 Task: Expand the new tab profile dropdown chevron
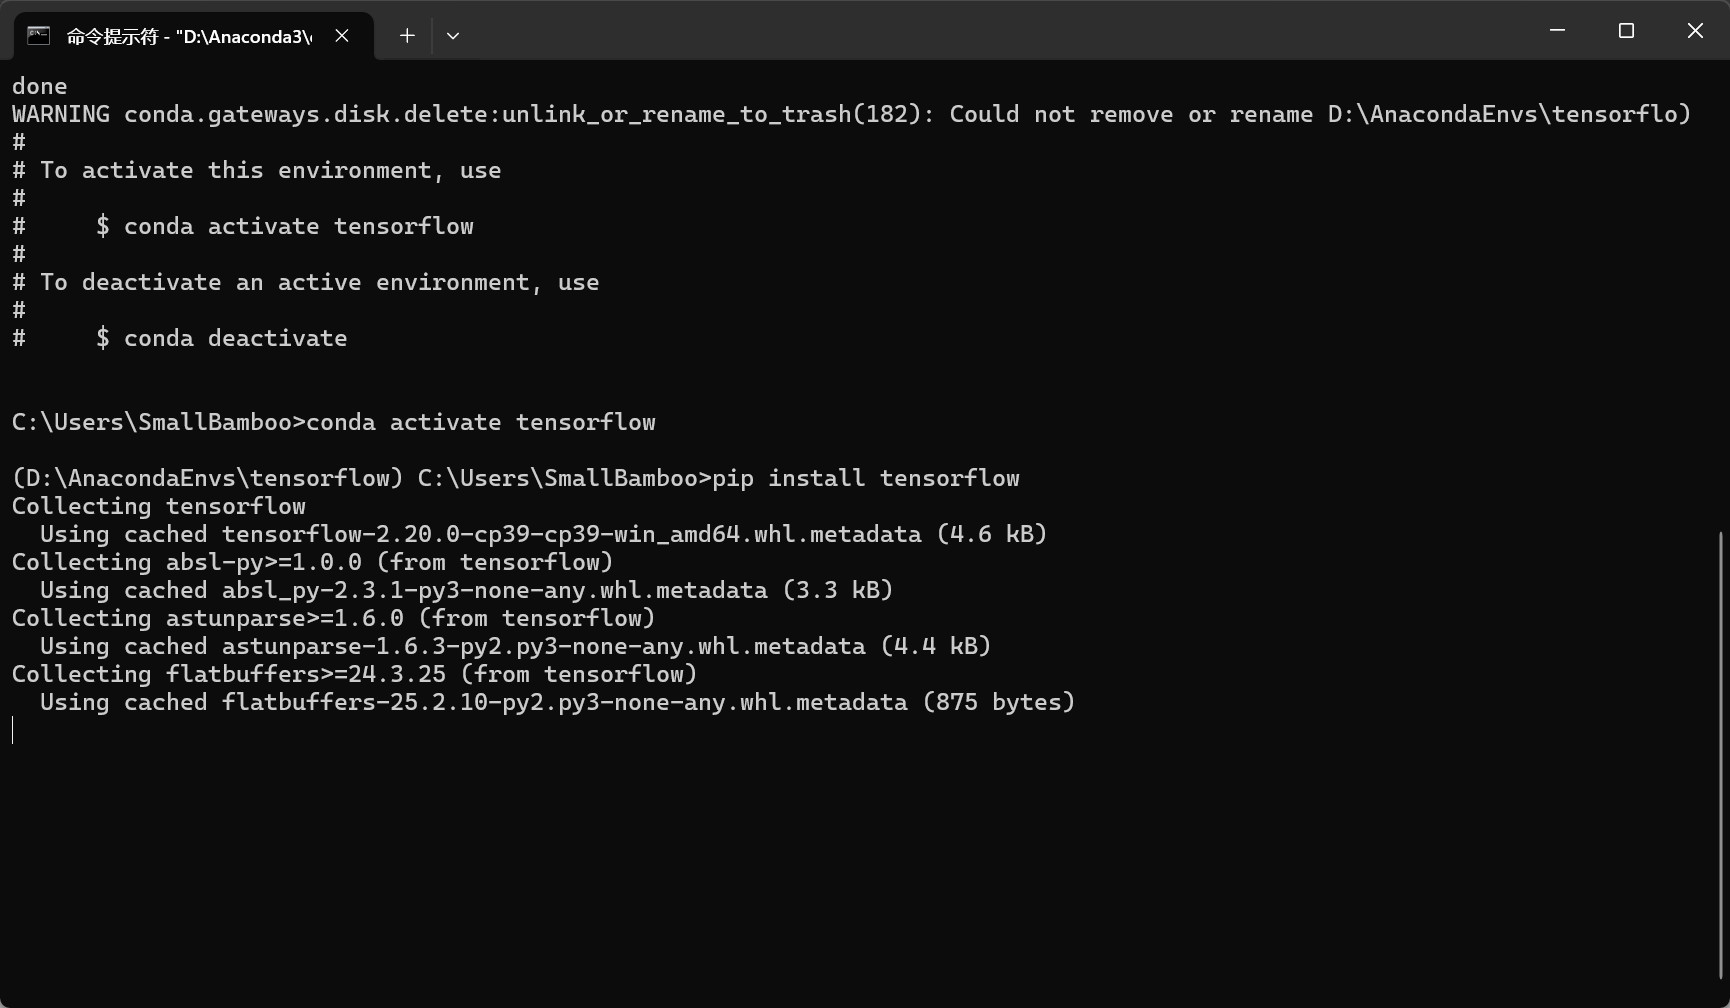453,36
